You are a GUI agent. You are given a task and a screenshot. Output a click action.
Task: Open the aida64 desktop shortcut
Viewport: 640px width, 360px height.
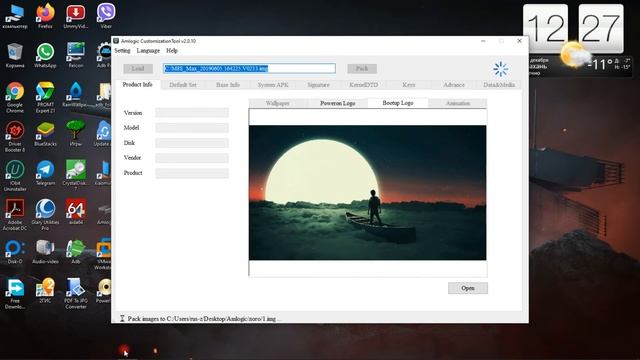pyautogui.click(x=76, y=212)
